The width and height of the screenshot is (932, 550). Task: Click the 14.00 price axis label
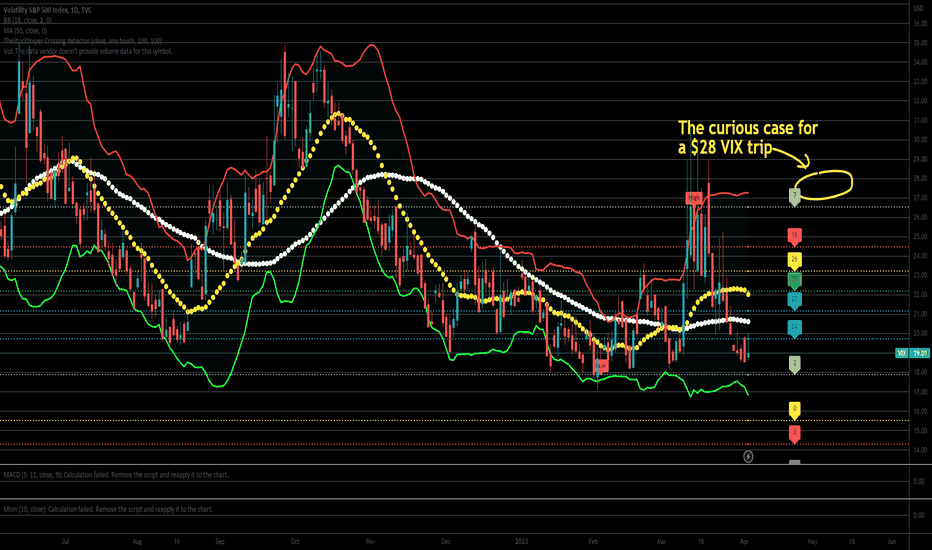click(x=920, y=450)
